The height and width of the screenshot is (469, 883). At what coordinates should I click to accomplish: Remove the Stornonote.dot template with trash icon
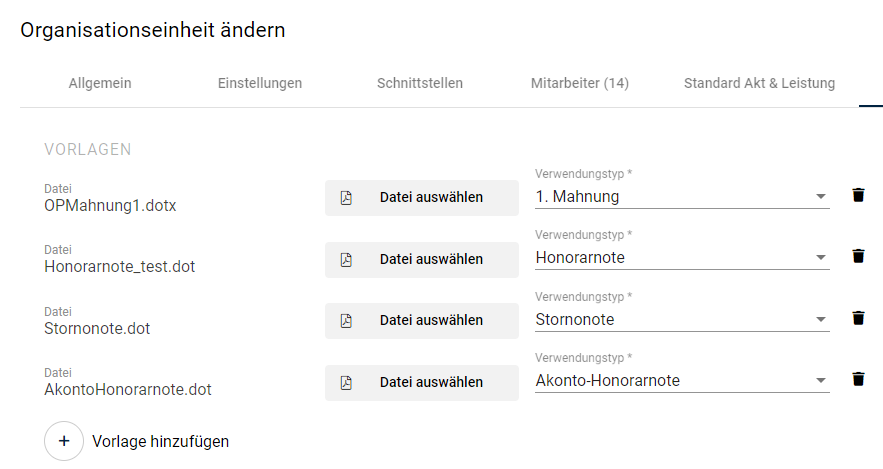point(858,318)
